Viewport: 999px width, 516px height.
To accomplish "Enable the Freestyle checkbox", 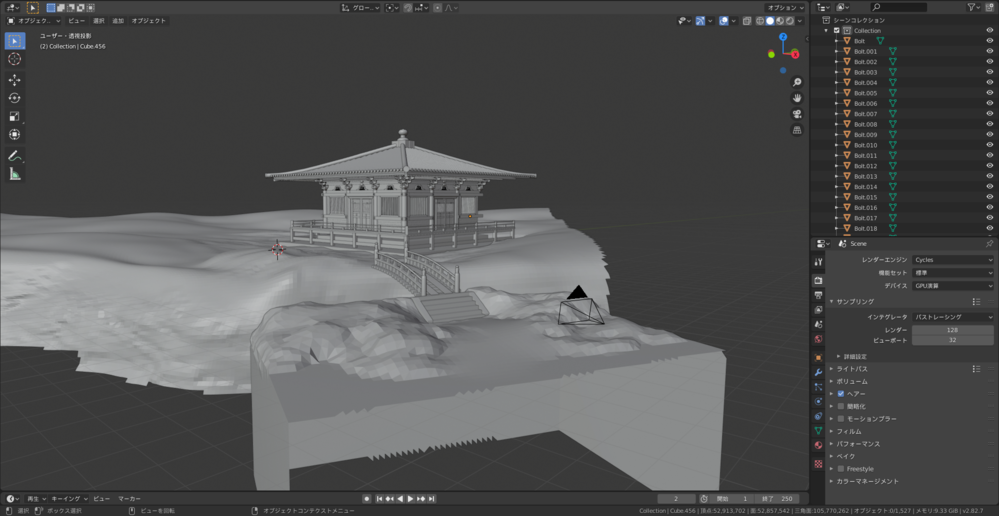I will (841, 469).
